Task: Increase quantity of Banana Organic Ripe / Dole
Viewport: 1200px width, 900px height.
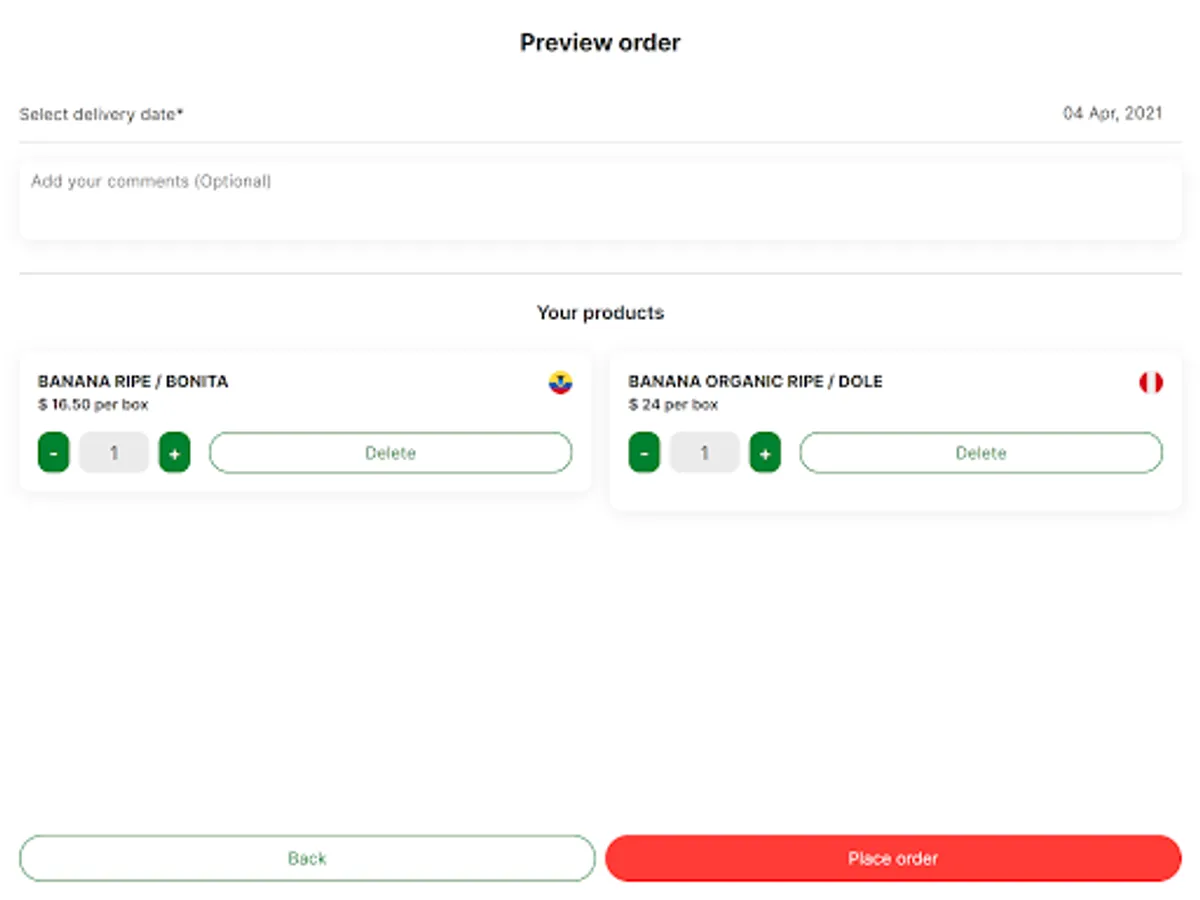Action: [x=765, y=453]
